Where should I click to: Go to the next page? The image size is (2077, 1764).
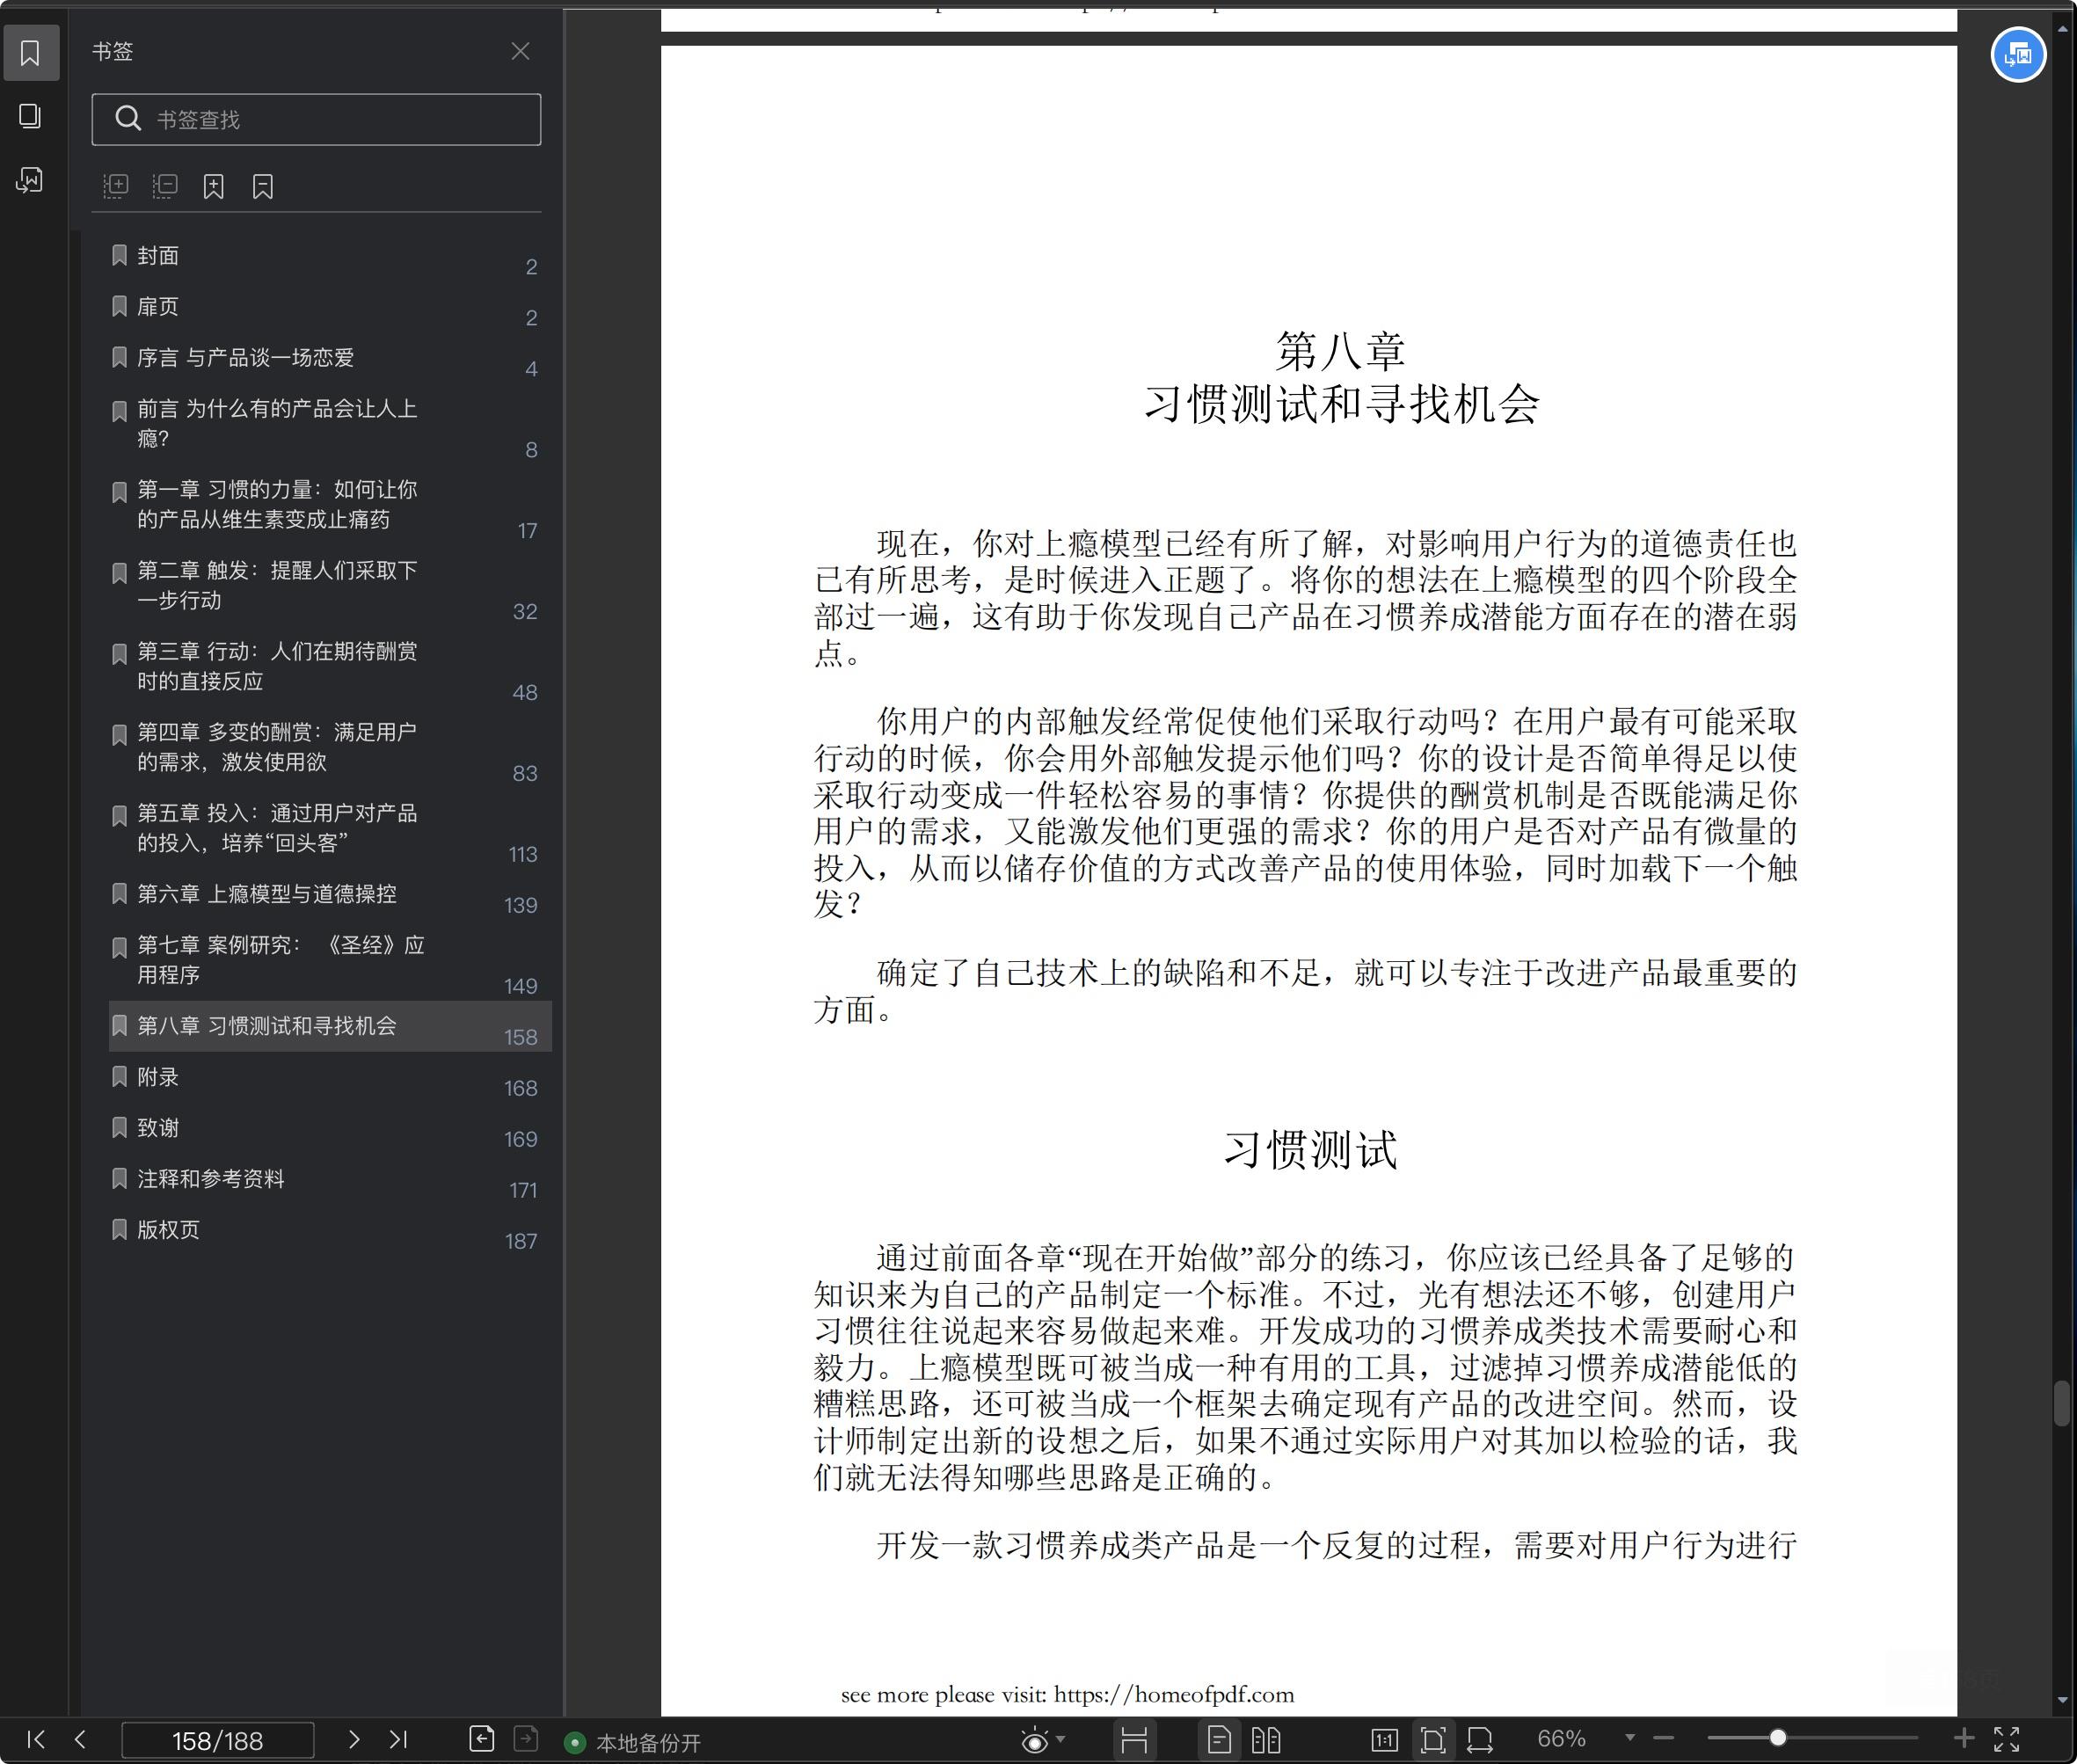353,1740
